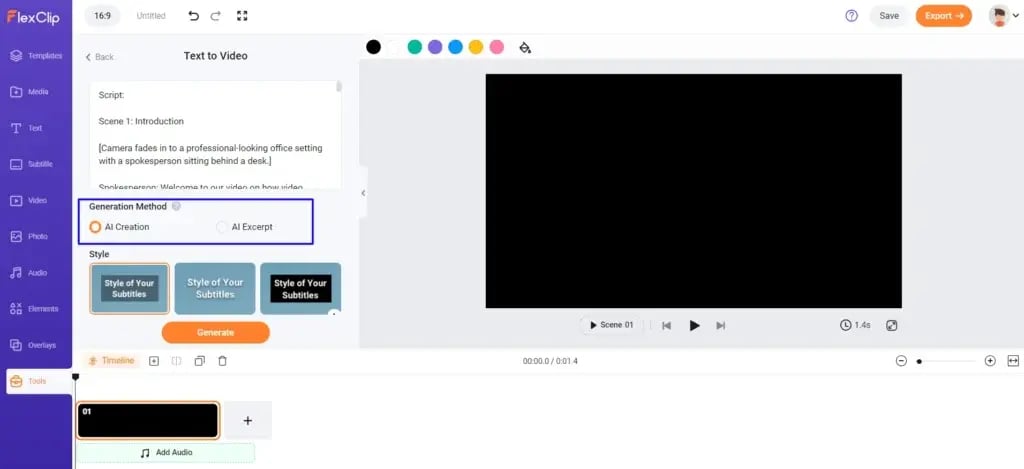Click the undo arrow icon

pos(193,16)
